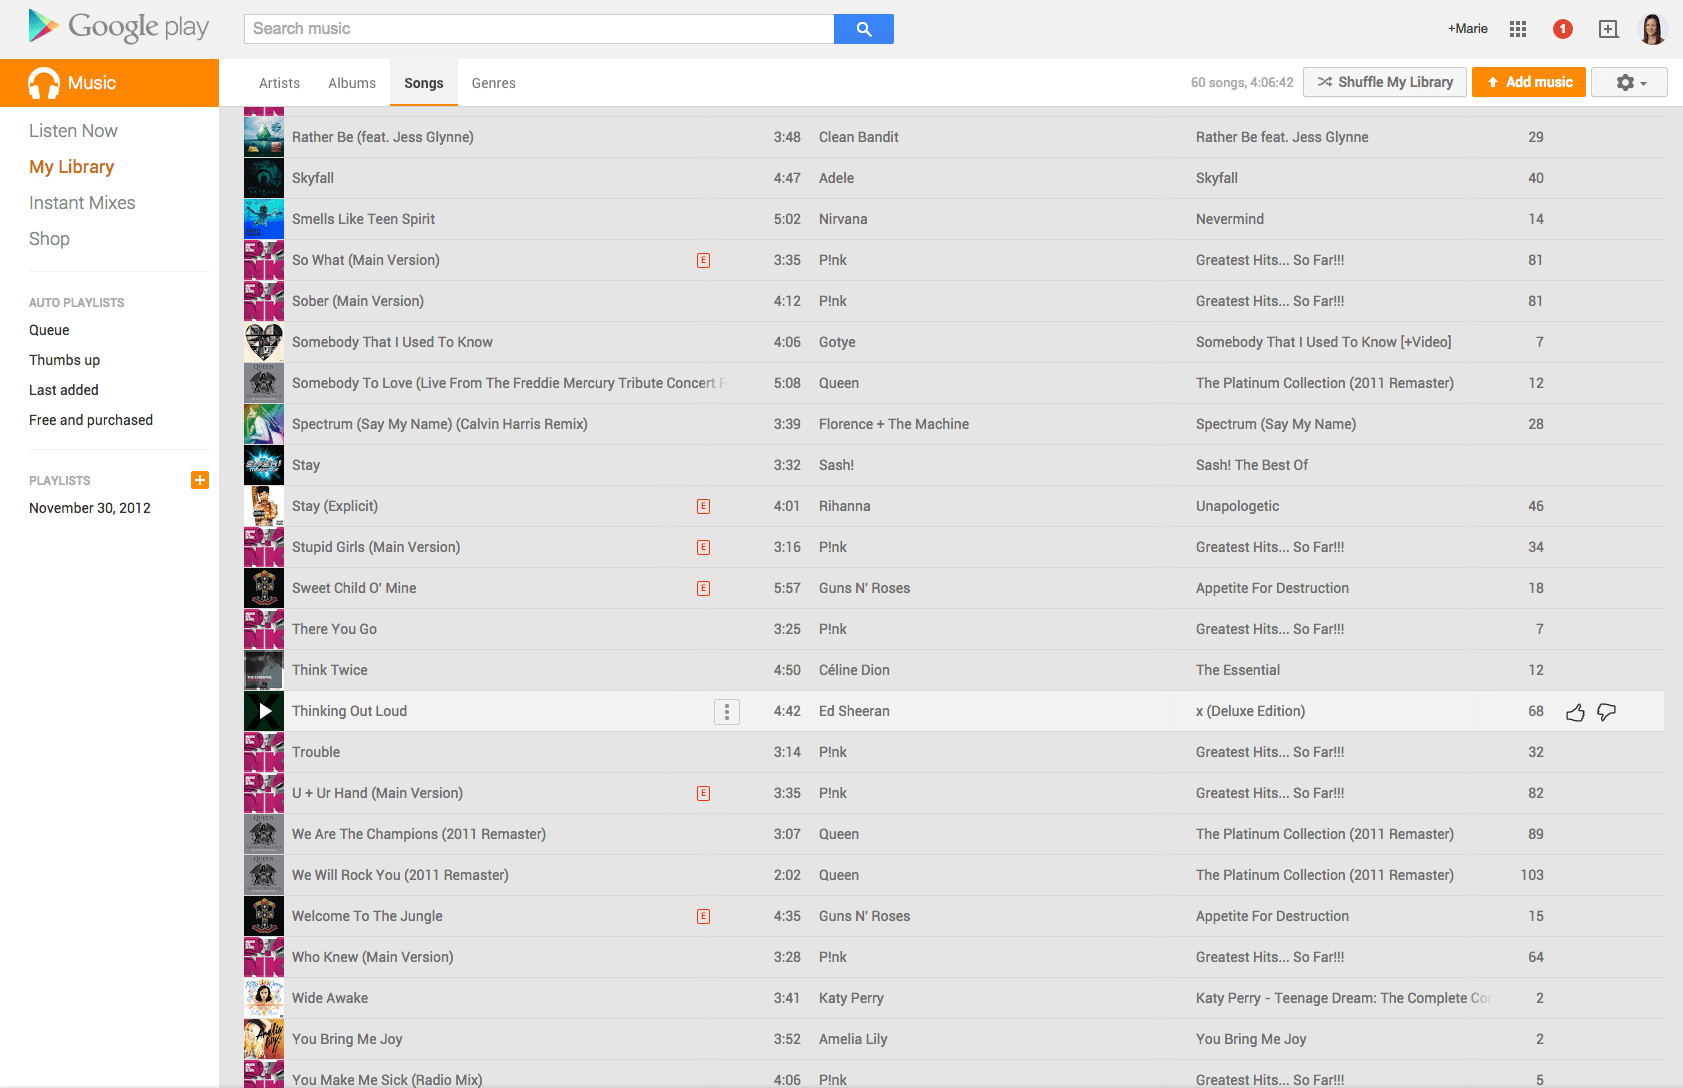Open the settings gear dropdown
This screenshot has height=1088, width=1683.
coord(1628,81)
